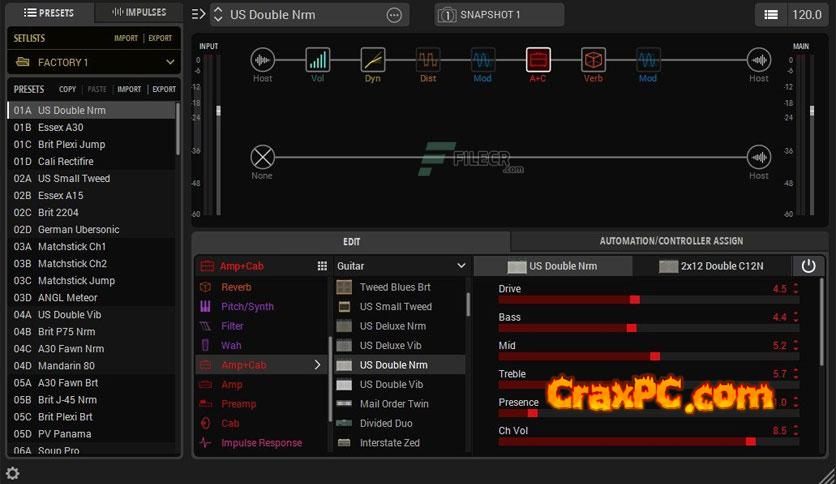Expand the Factory 1 setlist dropdown
This screenshot has height=484, width=836.
click(94, 62)
